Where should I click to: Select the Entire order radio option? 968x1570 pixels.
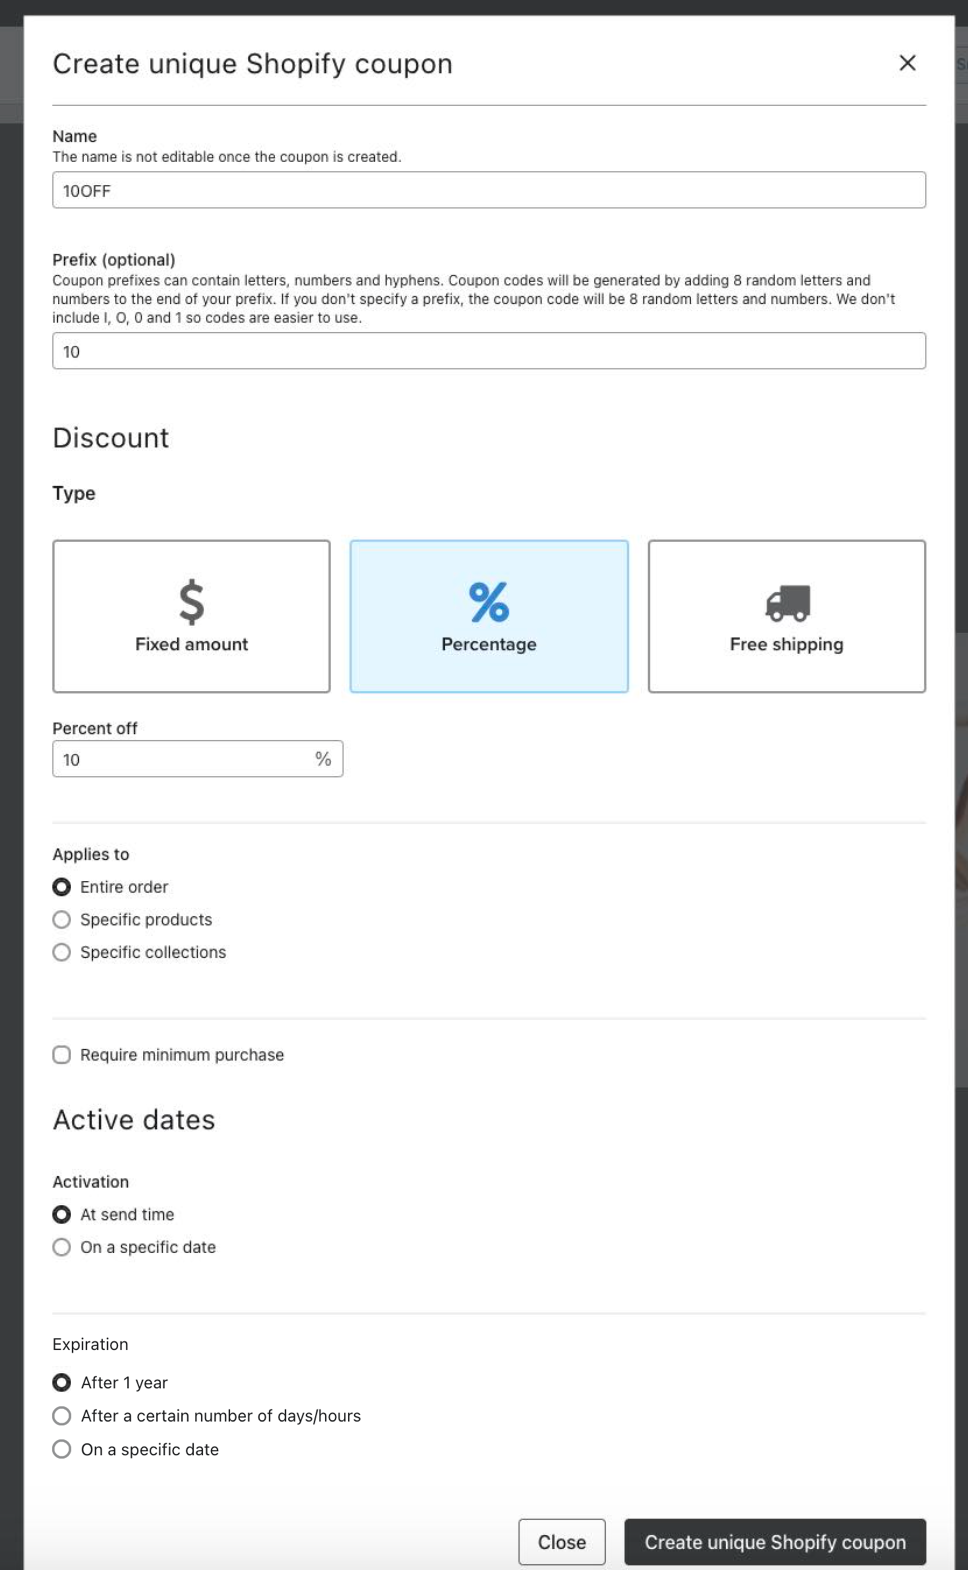tap(62, 887)
